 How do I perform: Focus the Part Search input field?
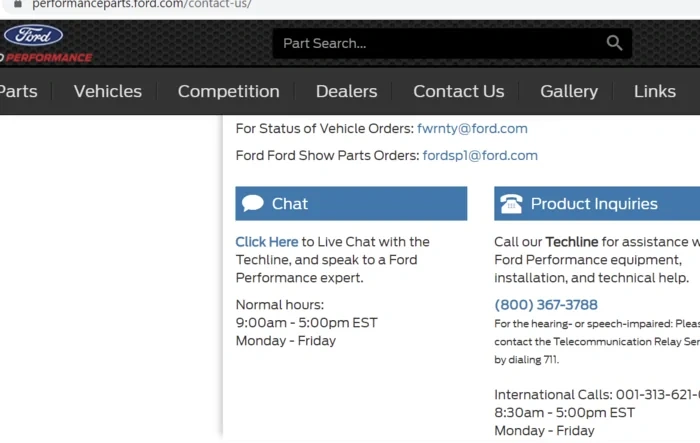pos(452,43)
